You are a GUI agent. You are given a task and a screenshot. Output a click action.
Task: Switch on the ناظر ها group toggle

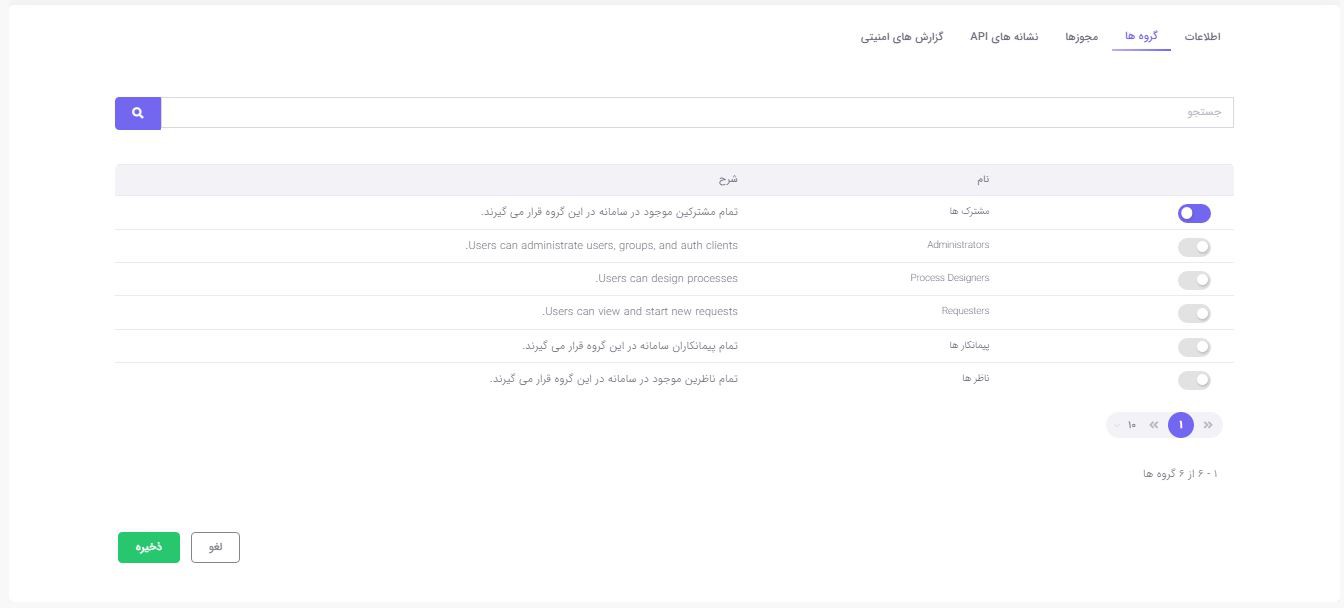pyautogui.click(x=1194, y=380)
